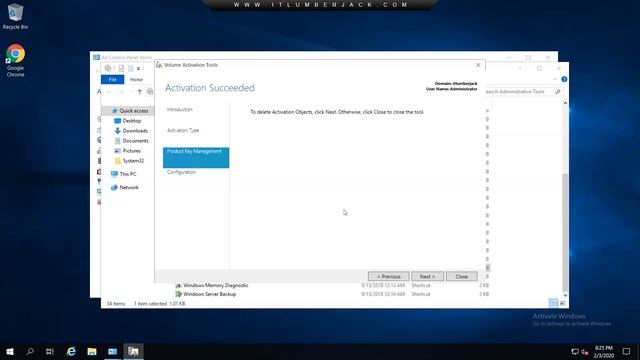
Task: Click the This PC computer icon
Action: coord(114,174)
